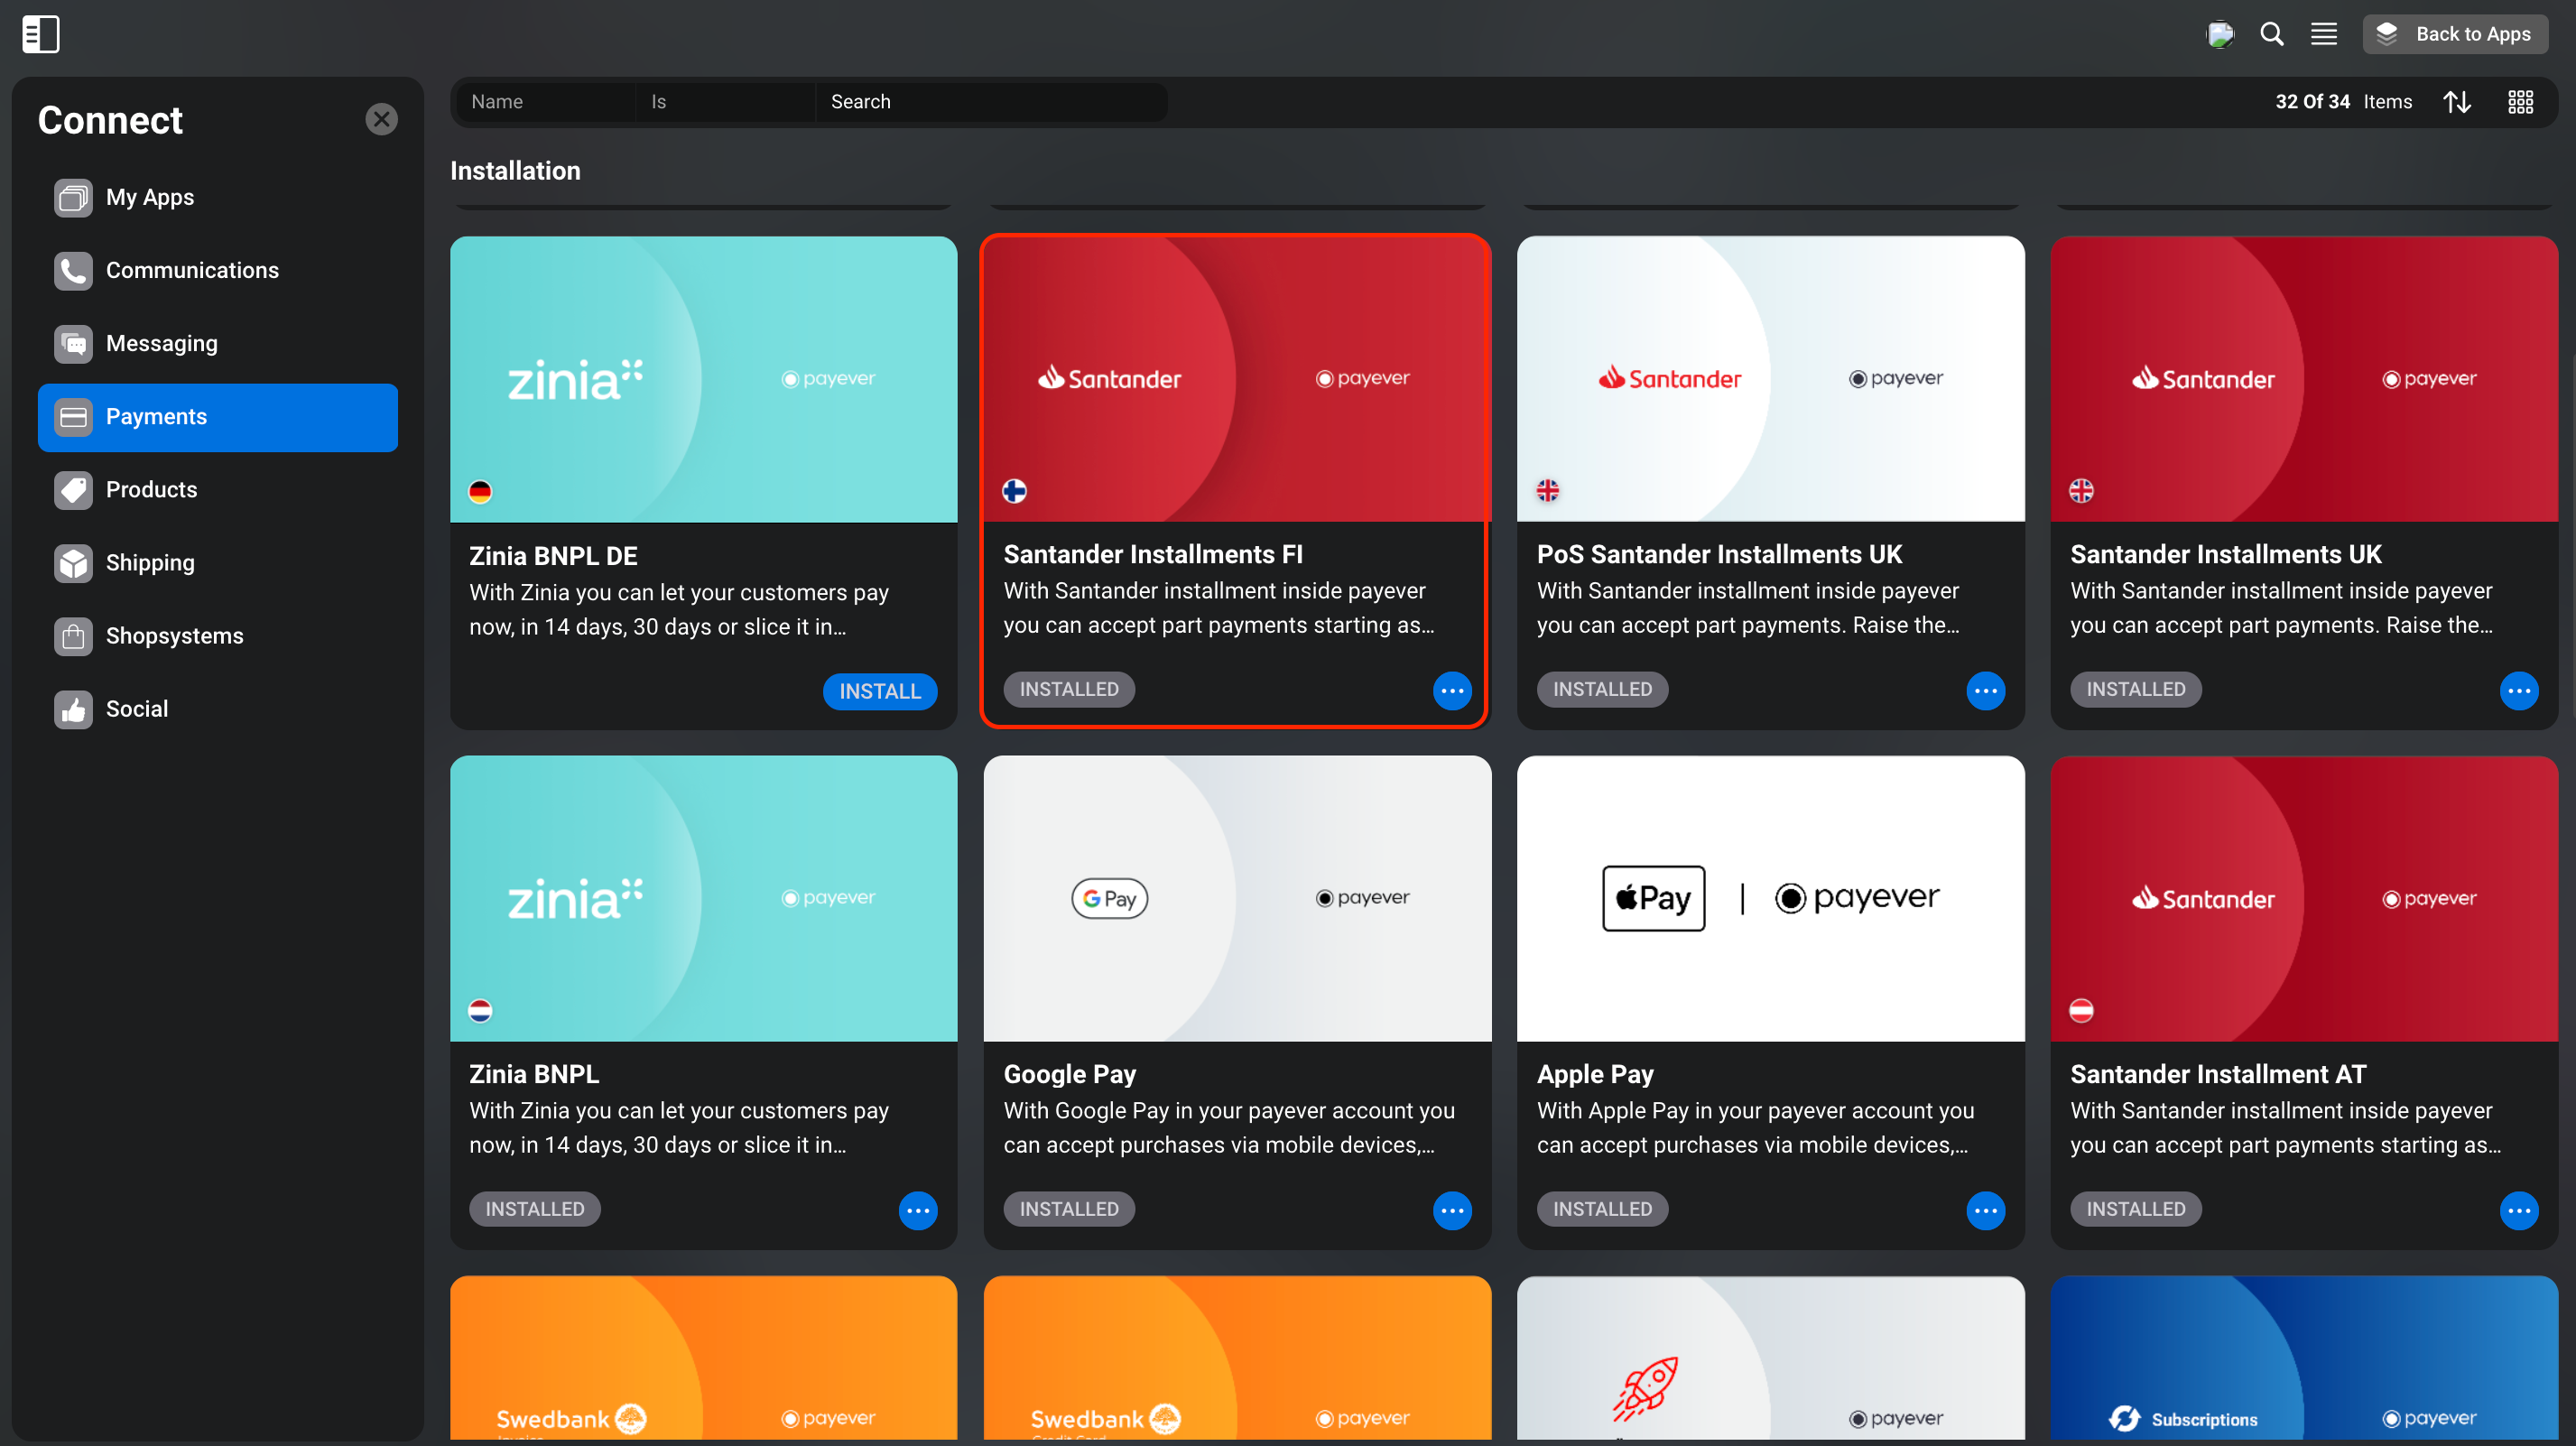Click the Google Pay title text
Screen dimensions: 2576x1446
(1069, 1074)
